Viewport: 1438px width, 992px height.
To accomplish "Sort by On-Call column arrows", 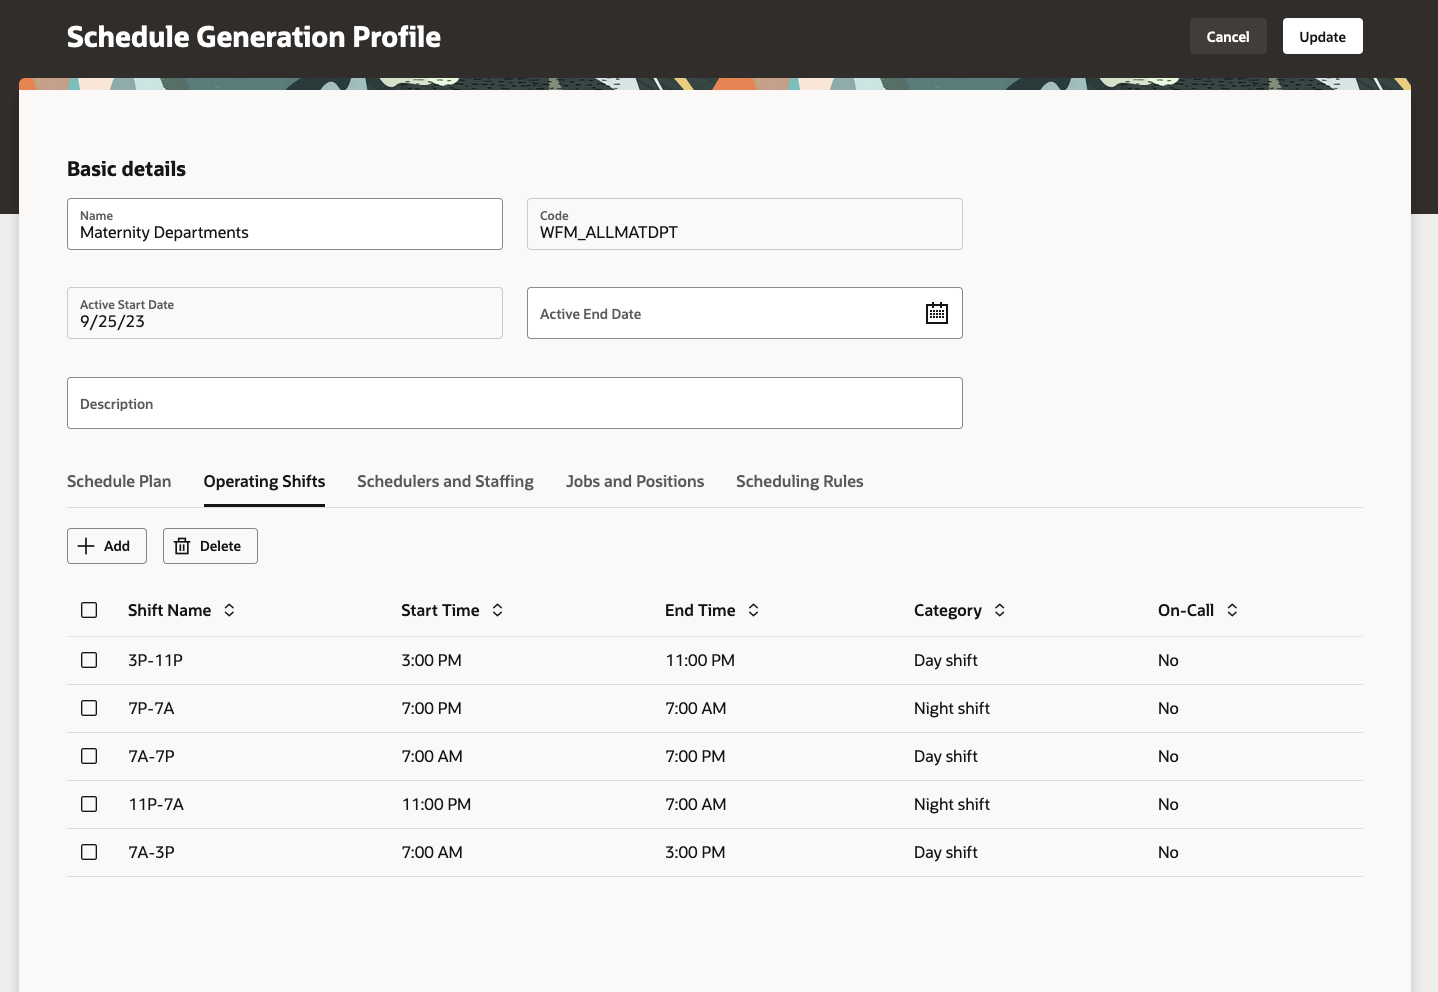I will point(1232,610).
